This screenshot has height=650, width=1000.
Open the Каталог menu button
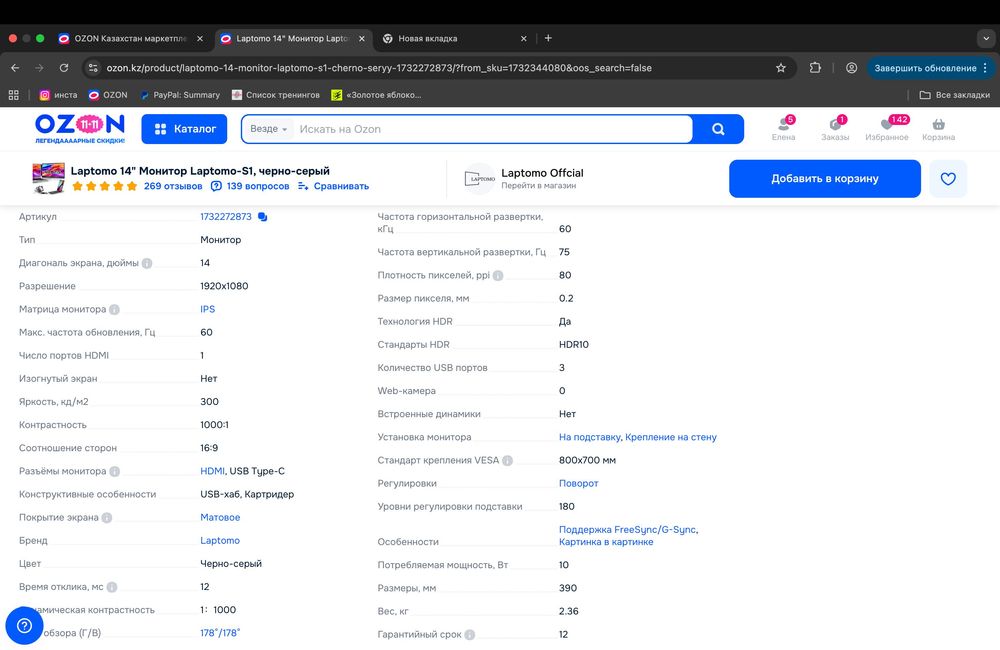pyautogui.click(x=184, y=129)
